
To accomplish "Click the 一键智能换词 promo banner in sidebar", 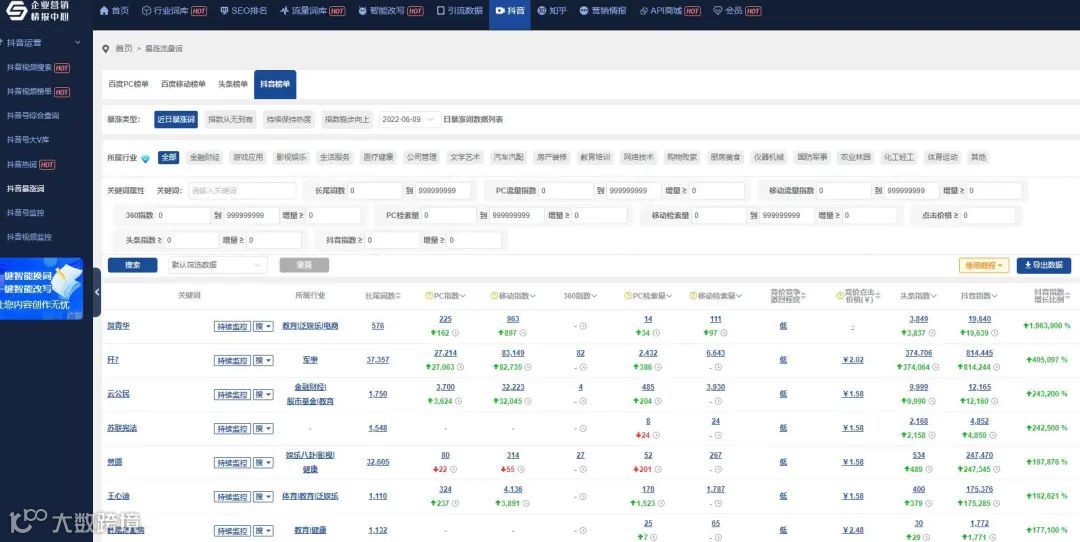I will (41, 289).
